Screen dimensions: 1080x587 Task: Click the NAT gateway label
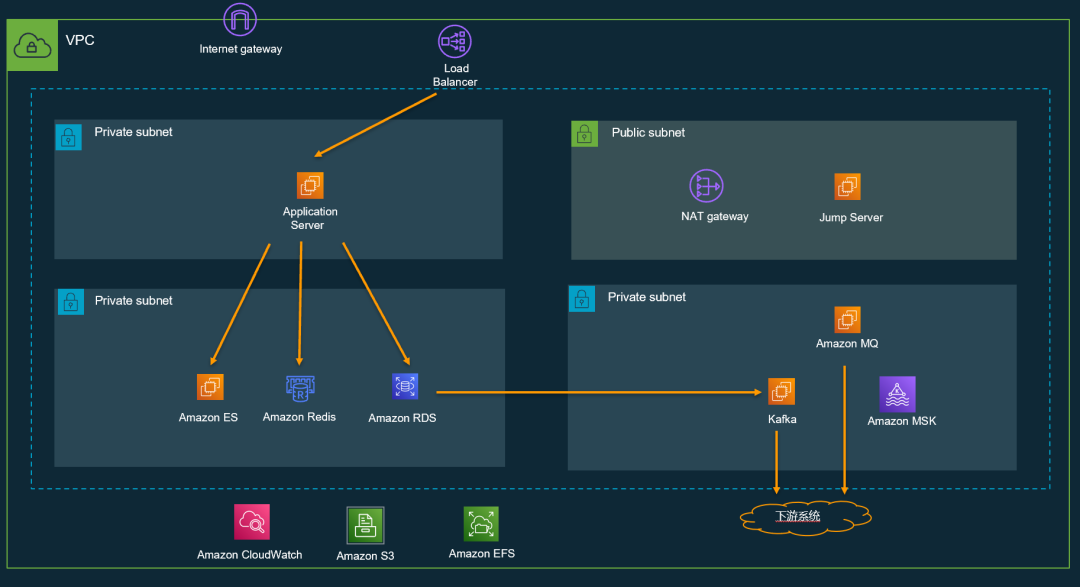[x=714, y=216]
